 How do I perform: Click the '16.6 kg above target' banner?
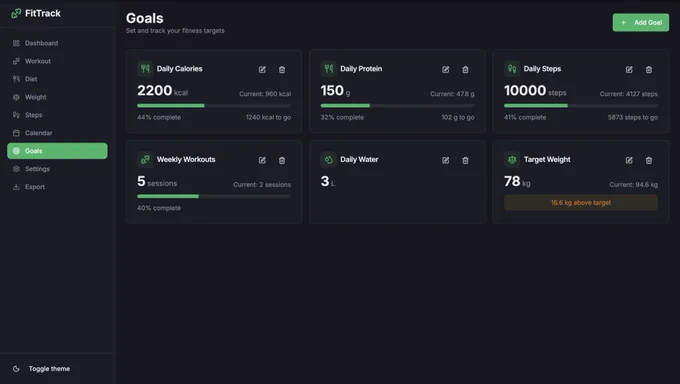pos(581,203)
